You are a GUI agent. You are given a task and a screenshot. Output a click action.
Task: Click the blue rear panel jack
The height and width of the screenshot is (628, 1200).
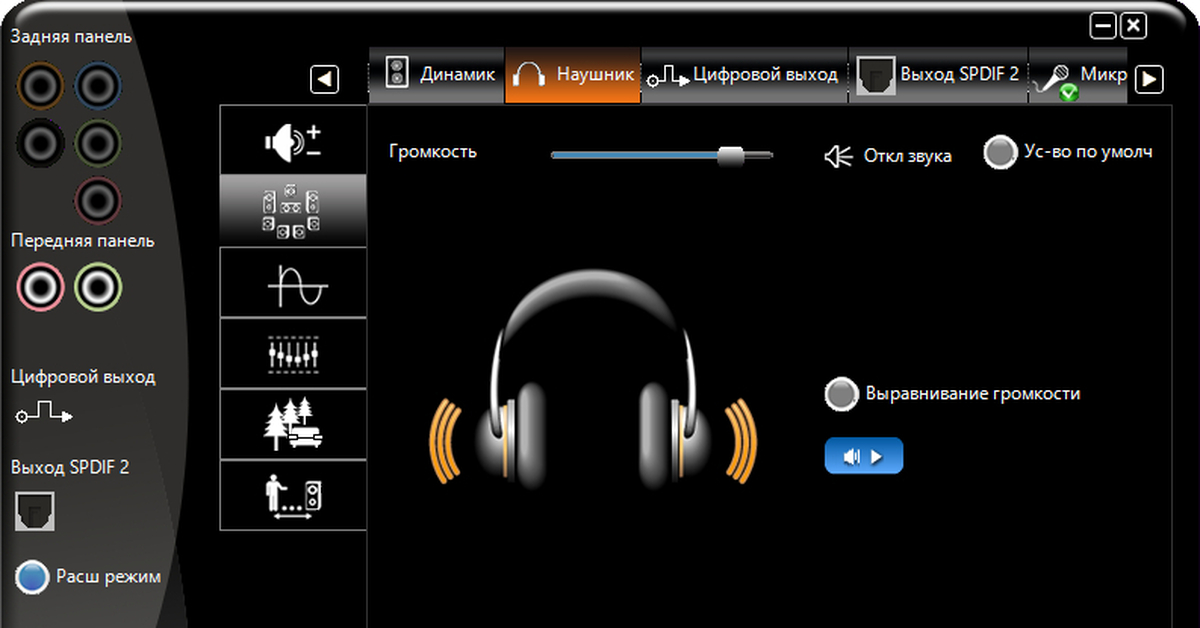click(x=99, y=87)
